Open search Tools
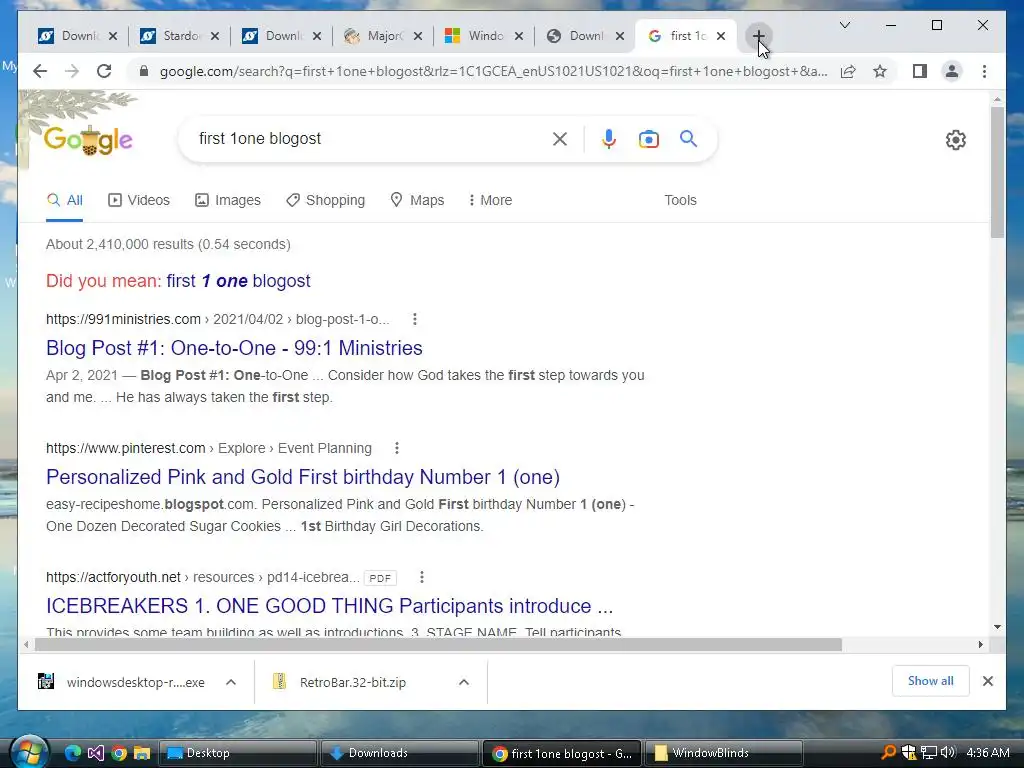The height and width of the screenshot is (768, 1024). pos(680,200)
